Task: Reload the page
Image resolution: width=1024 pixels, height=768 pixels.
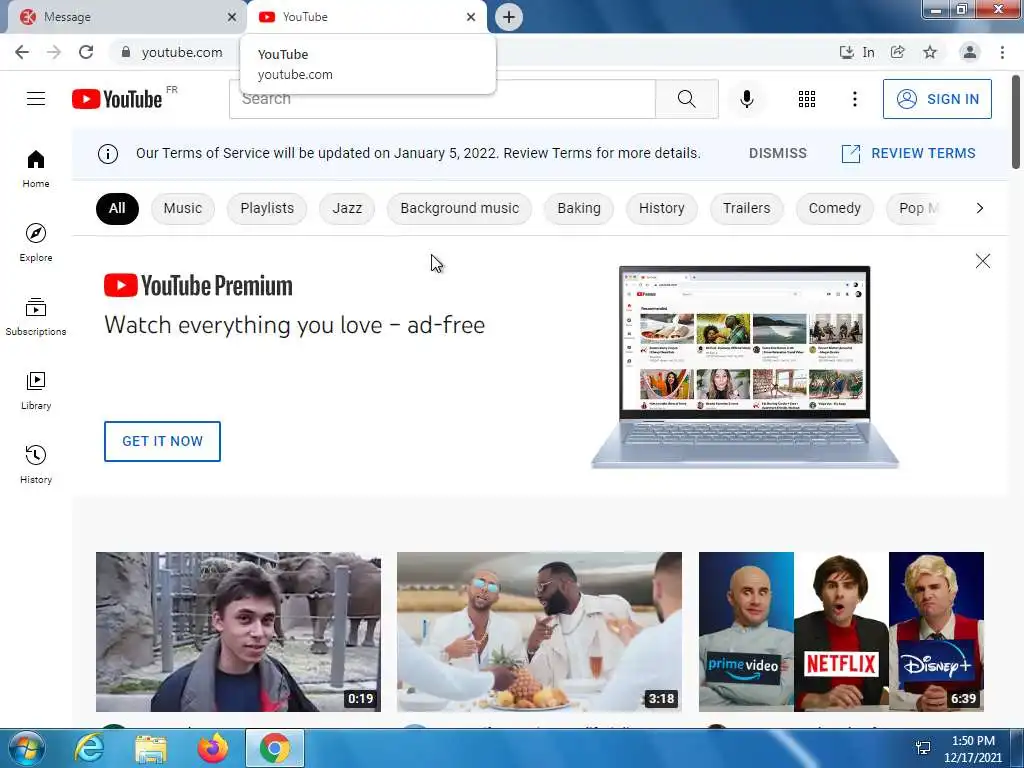Action: 86,52
